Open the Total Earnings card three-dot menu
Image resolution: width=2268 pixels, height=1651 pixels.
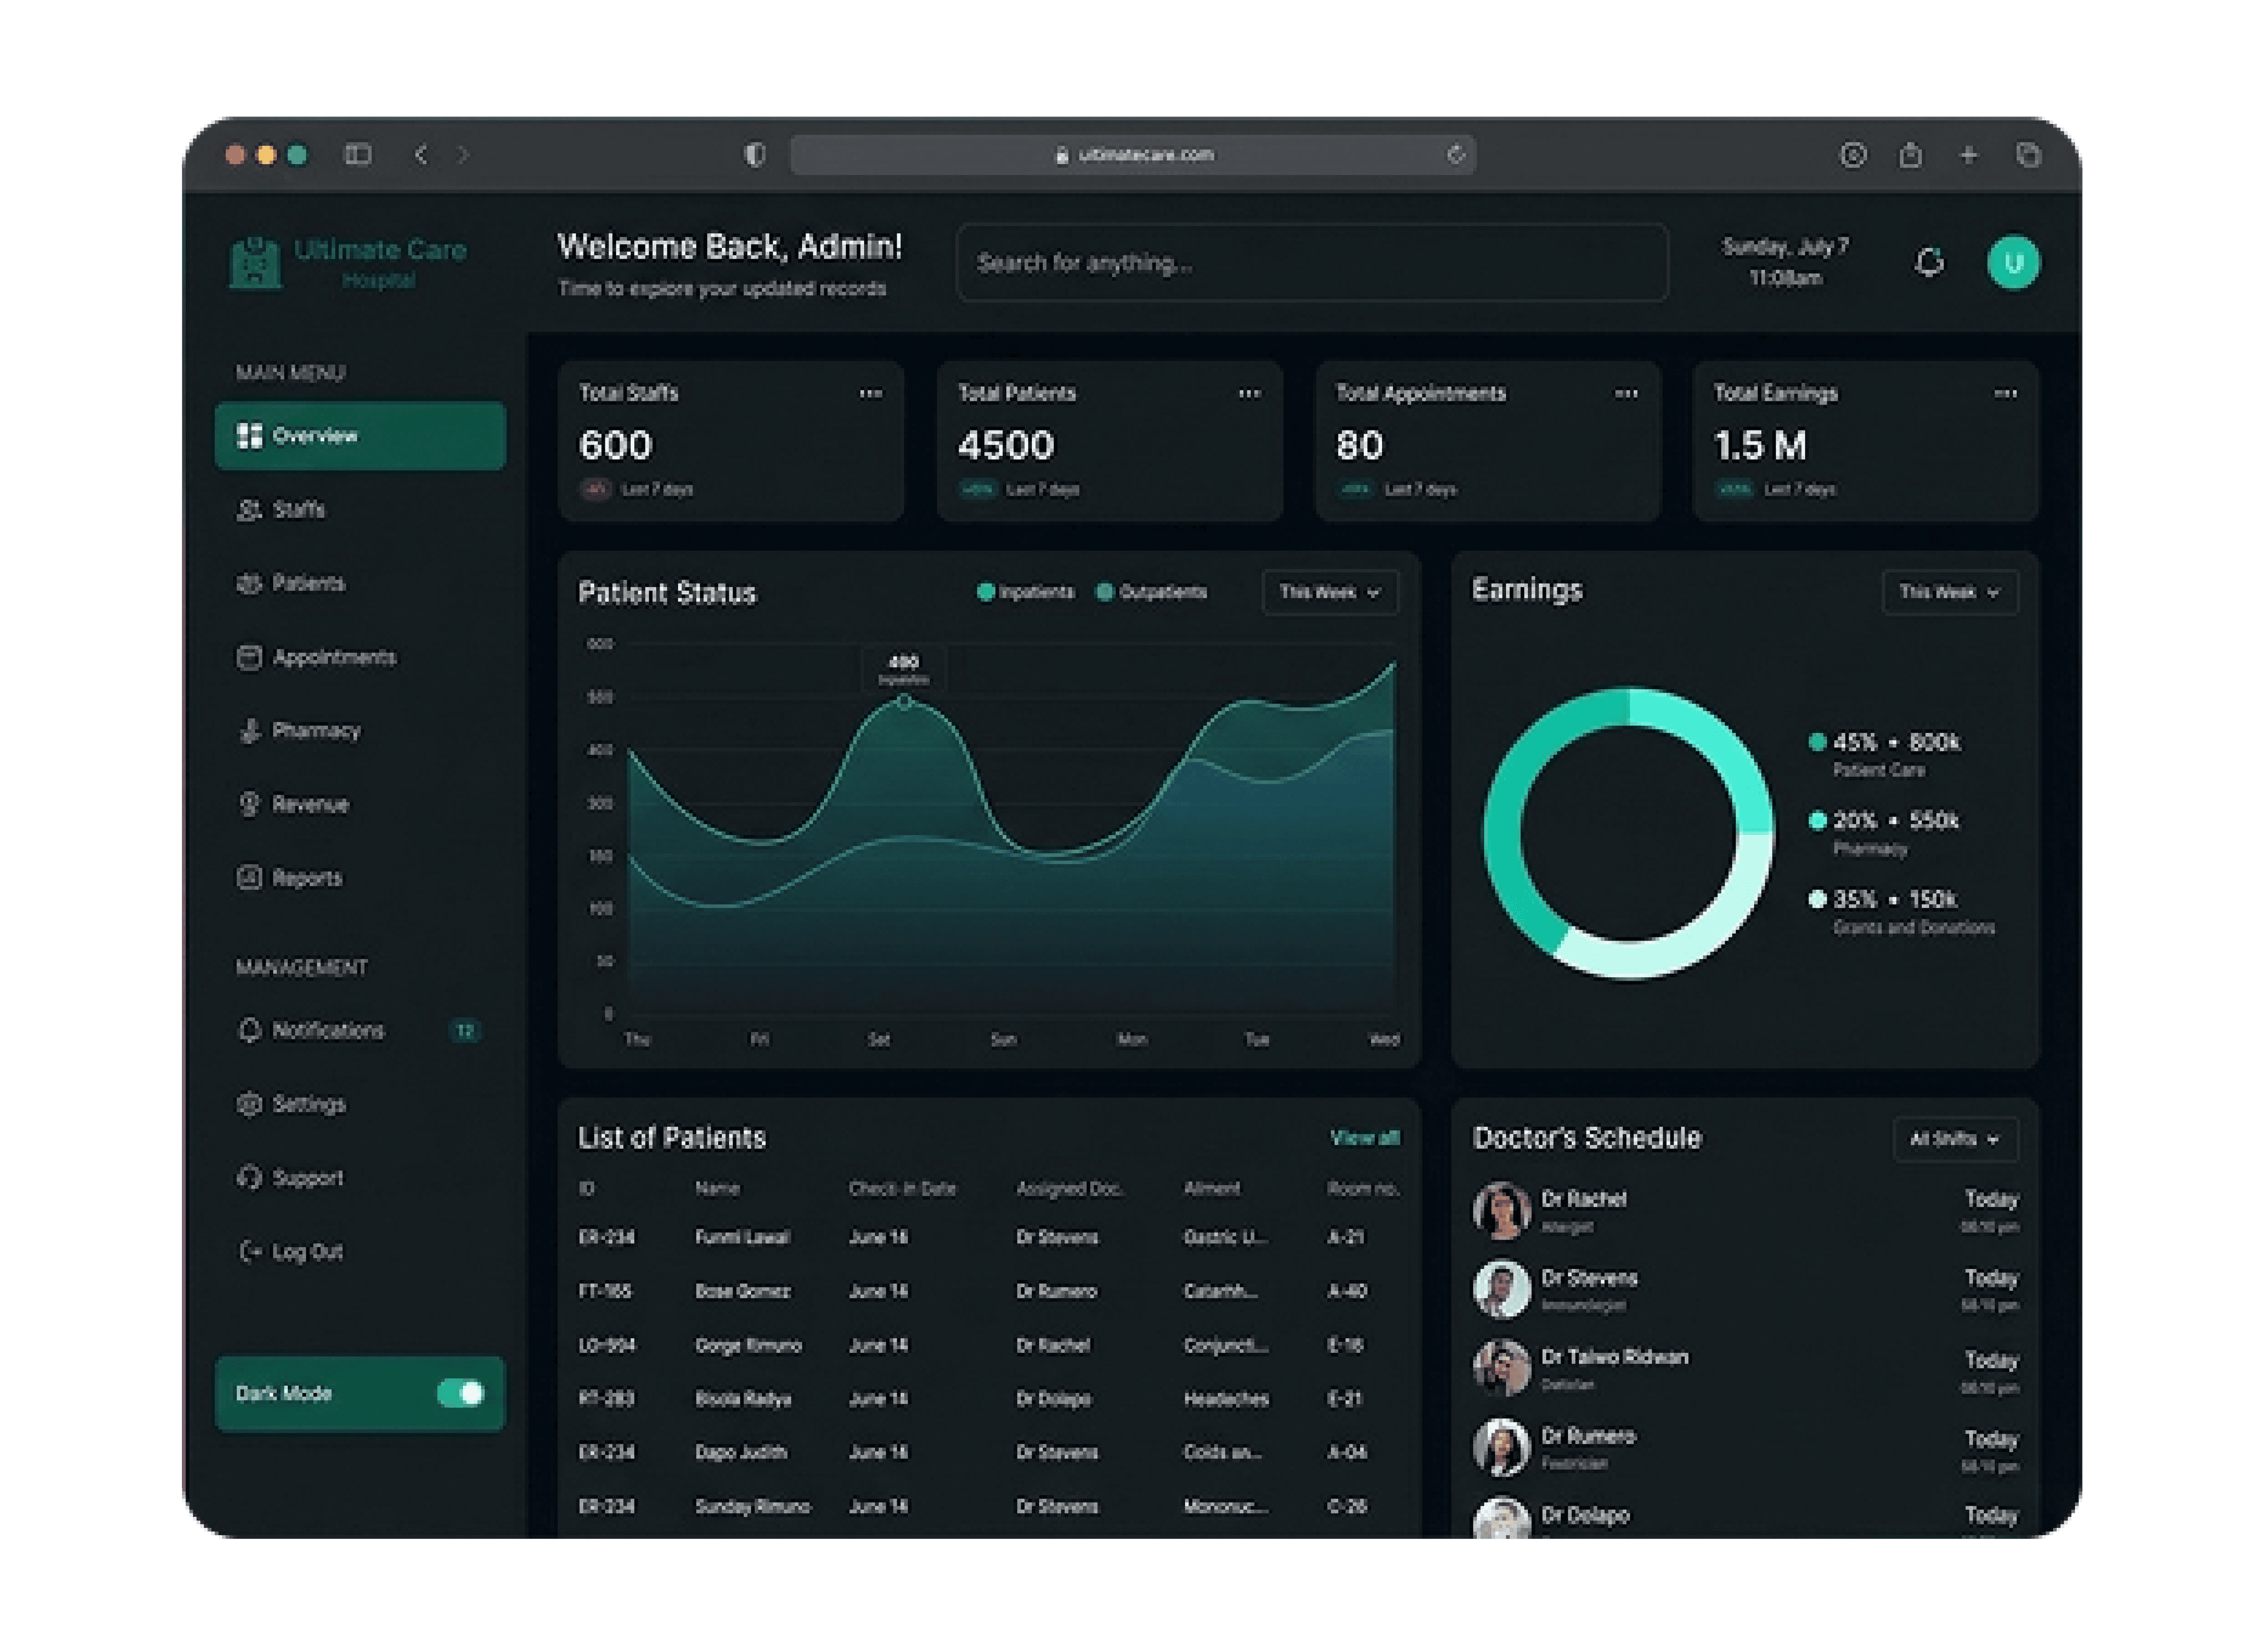(2004, 394)
